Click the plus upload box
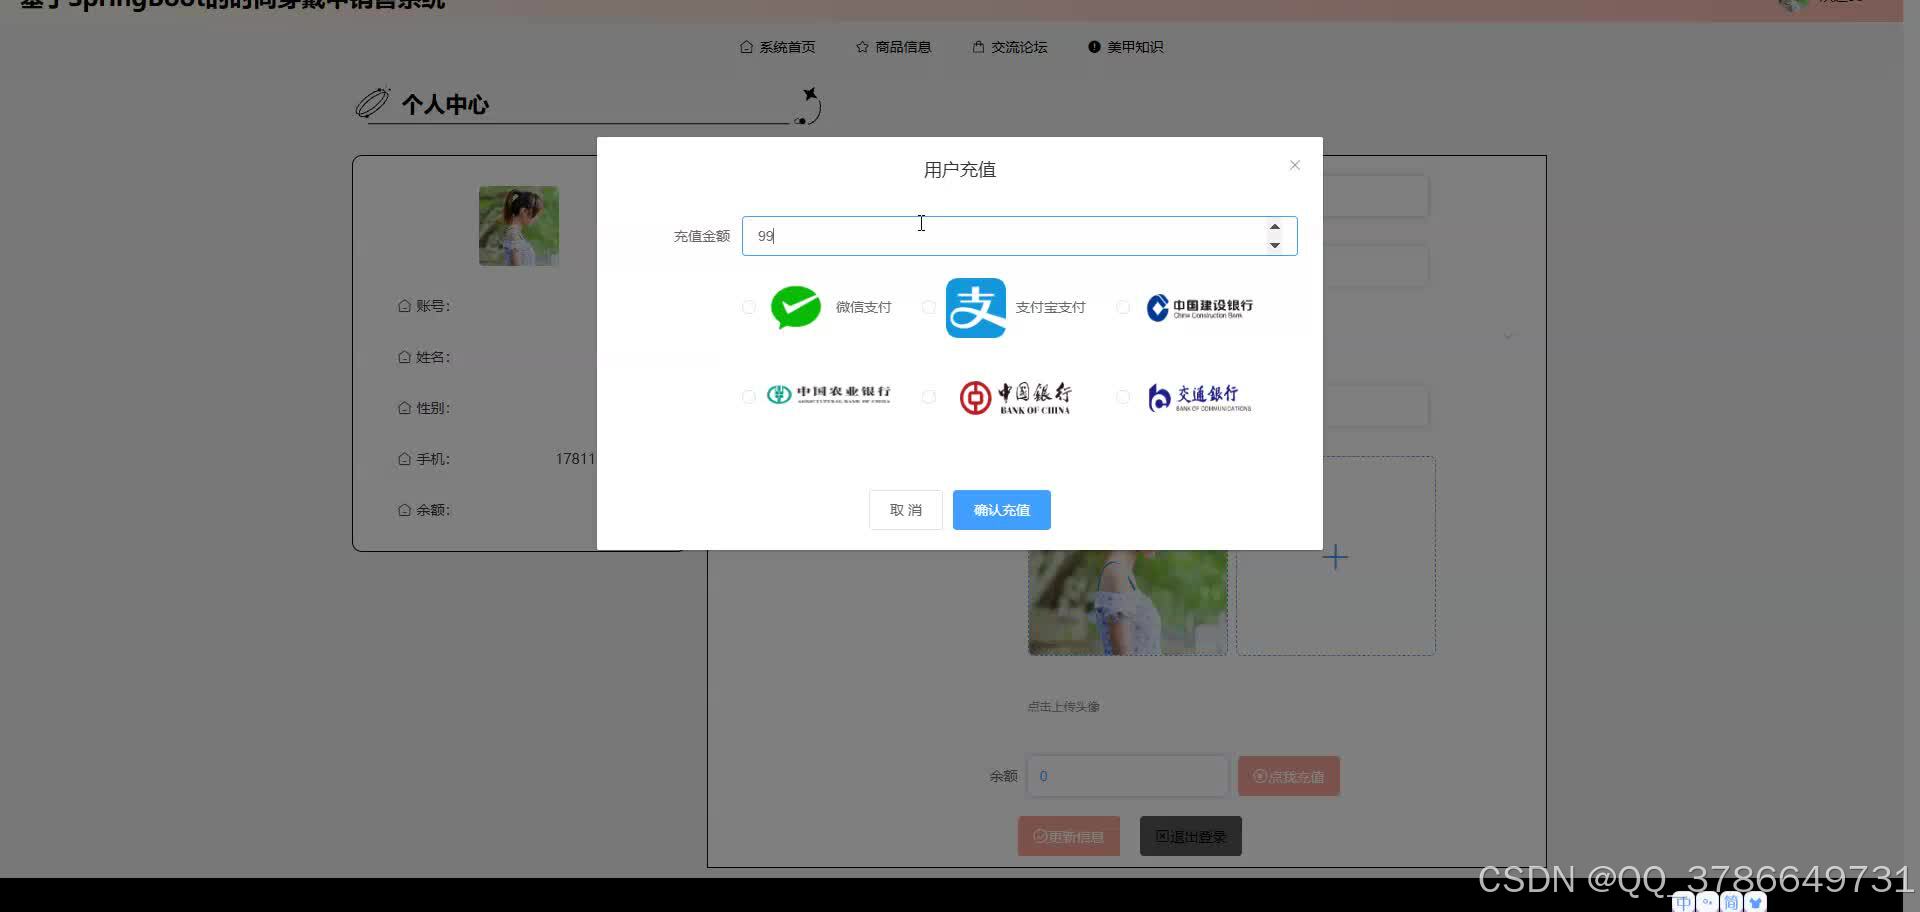The width and height of the screenshot is (1920, 912). 1335,557
